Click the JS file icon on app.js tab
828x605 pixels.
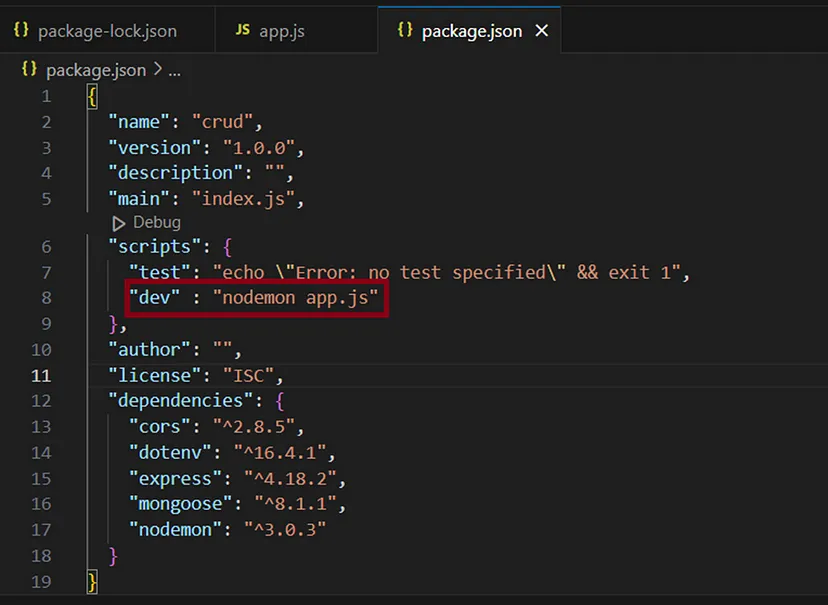coord(242,30)
